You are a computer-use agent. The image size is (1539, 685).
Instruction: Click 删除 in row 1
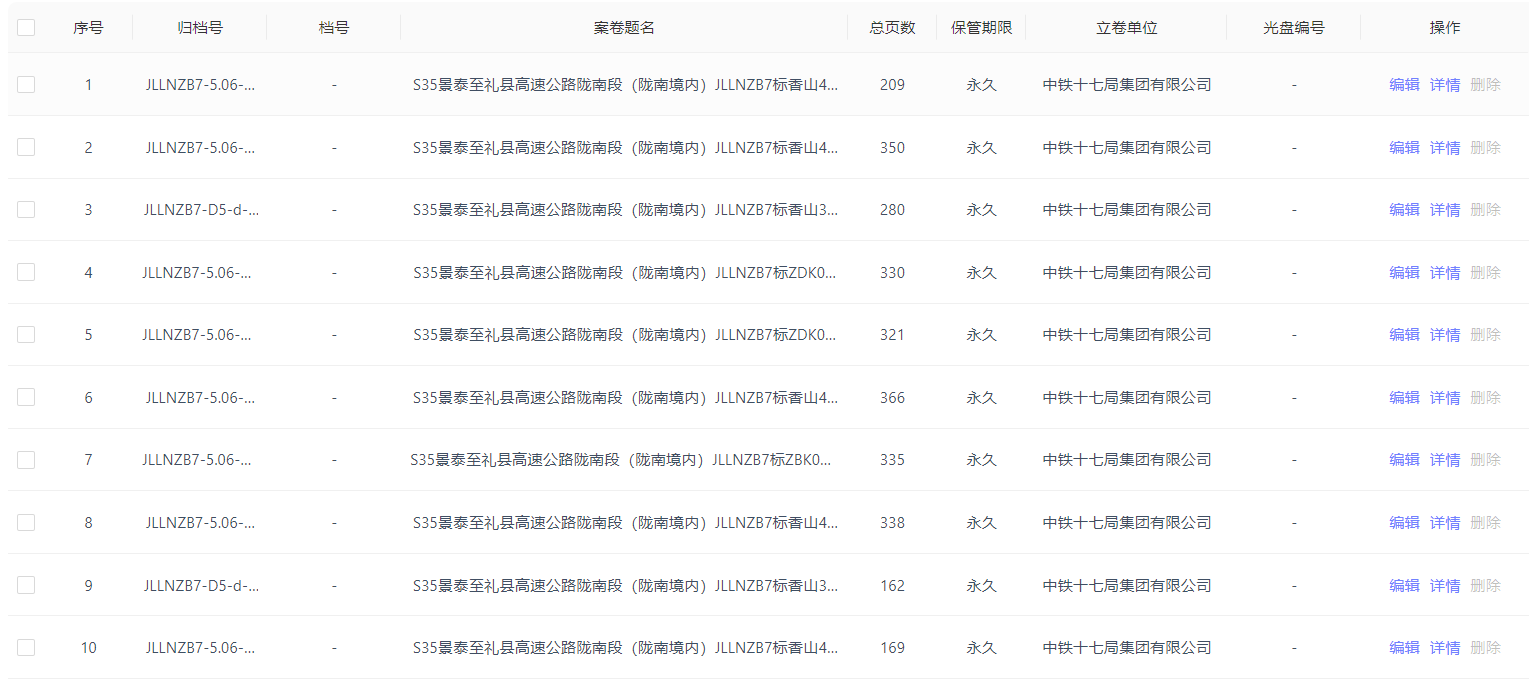coord(1486,85)
